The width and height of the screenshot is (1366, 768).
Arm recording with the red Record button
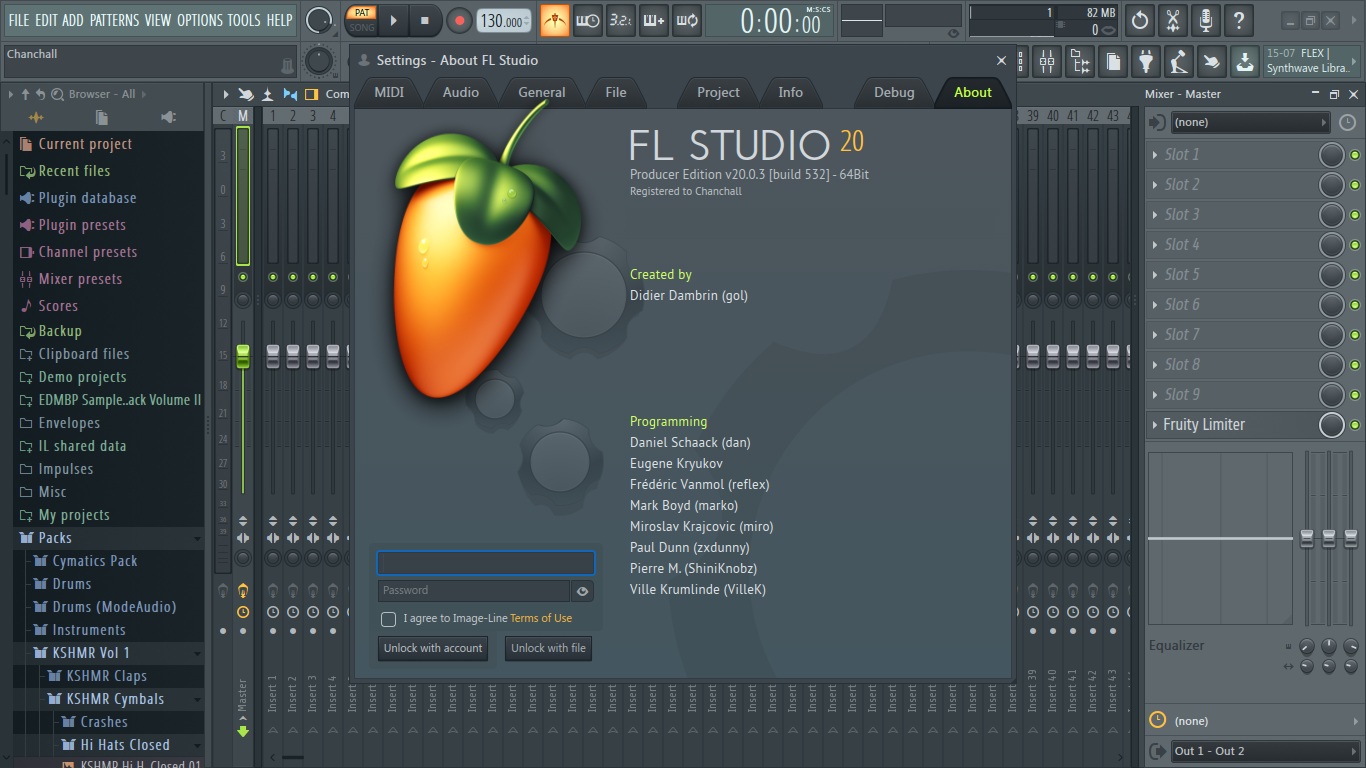459,20
